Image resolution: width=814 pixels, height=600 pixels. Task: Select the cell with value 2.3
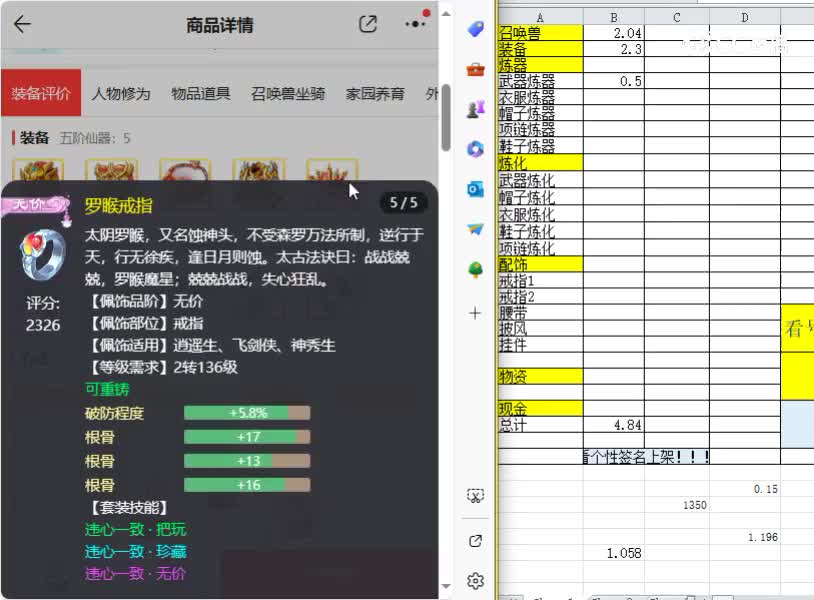tap(614, 49)
